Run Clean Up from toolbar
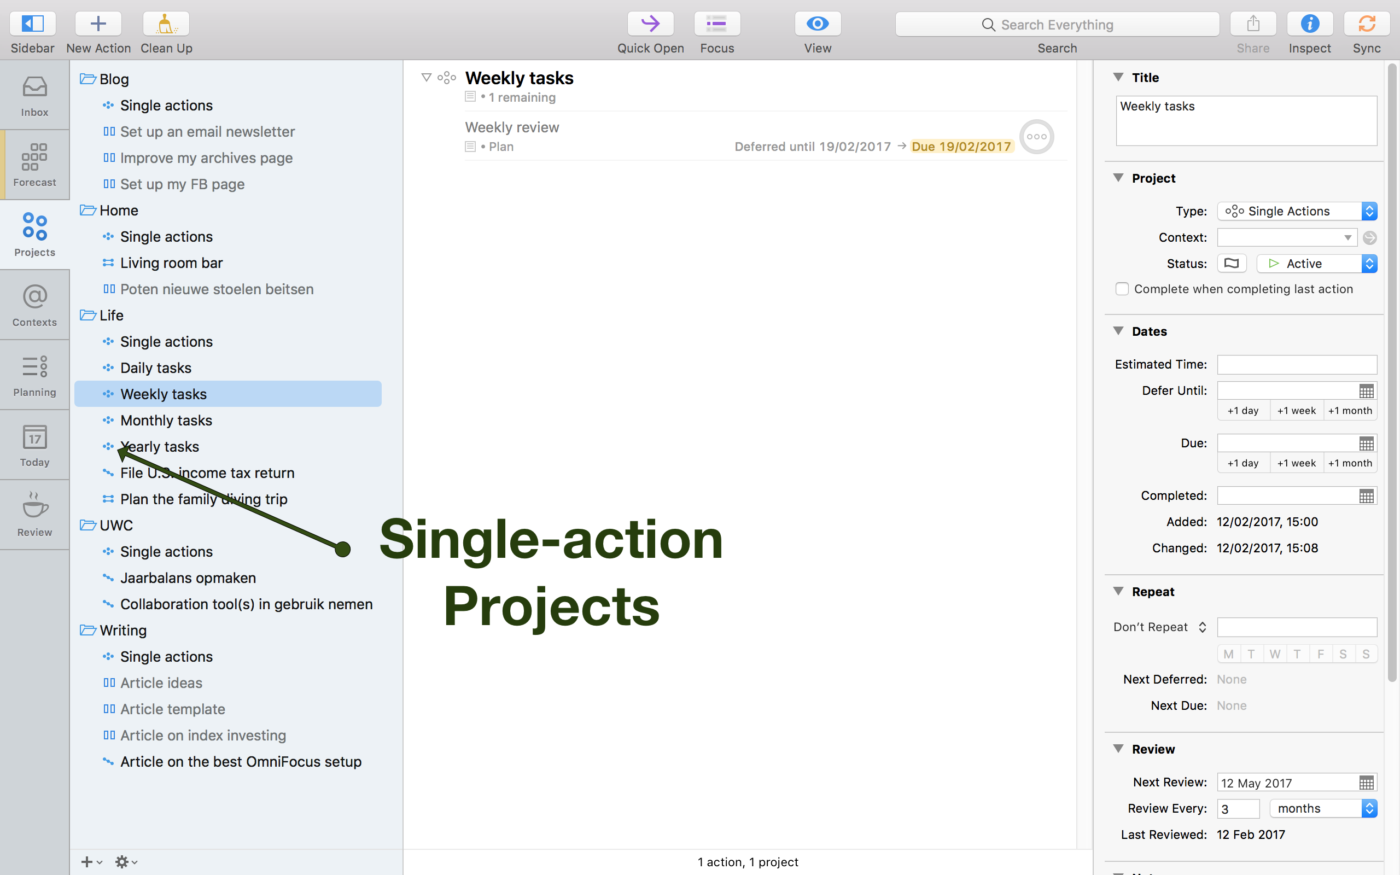Viewport: 1400px width, 875px height. click(166, 24)
